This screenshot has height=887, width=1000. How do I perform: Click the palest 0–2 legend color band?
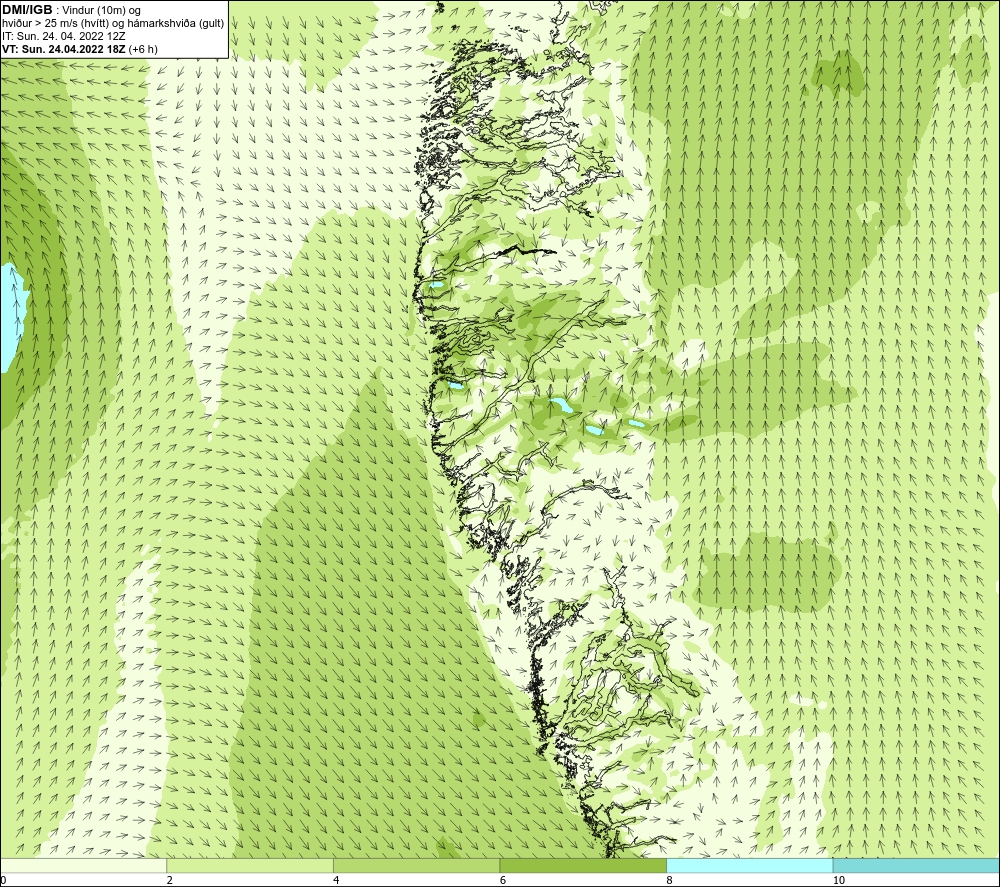coord(84,865)
